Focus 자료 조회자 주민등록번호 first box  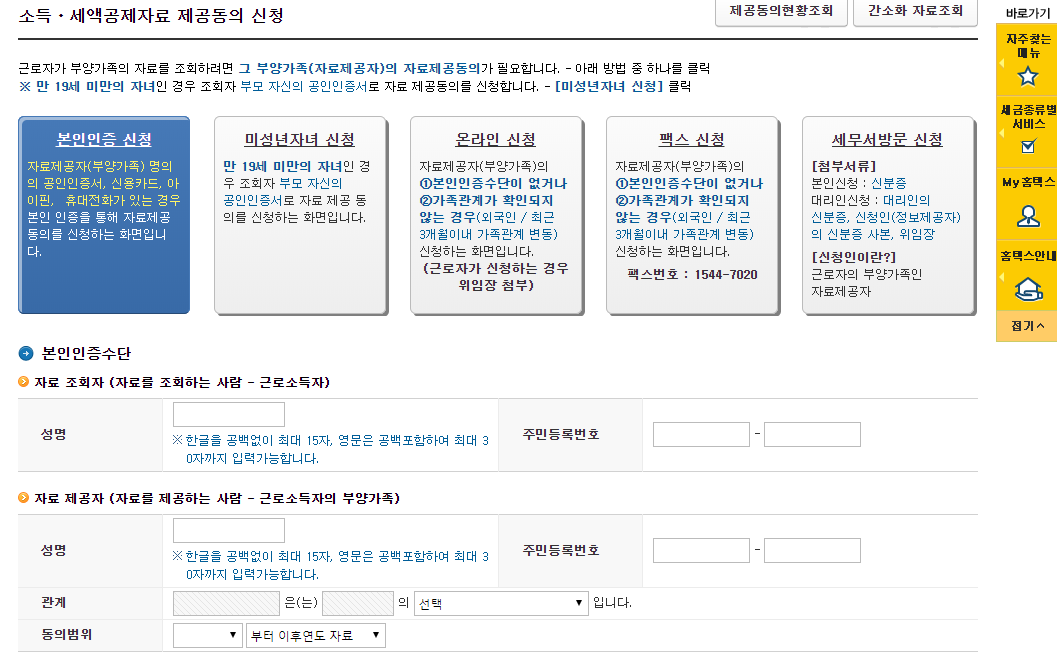[701, 434]
